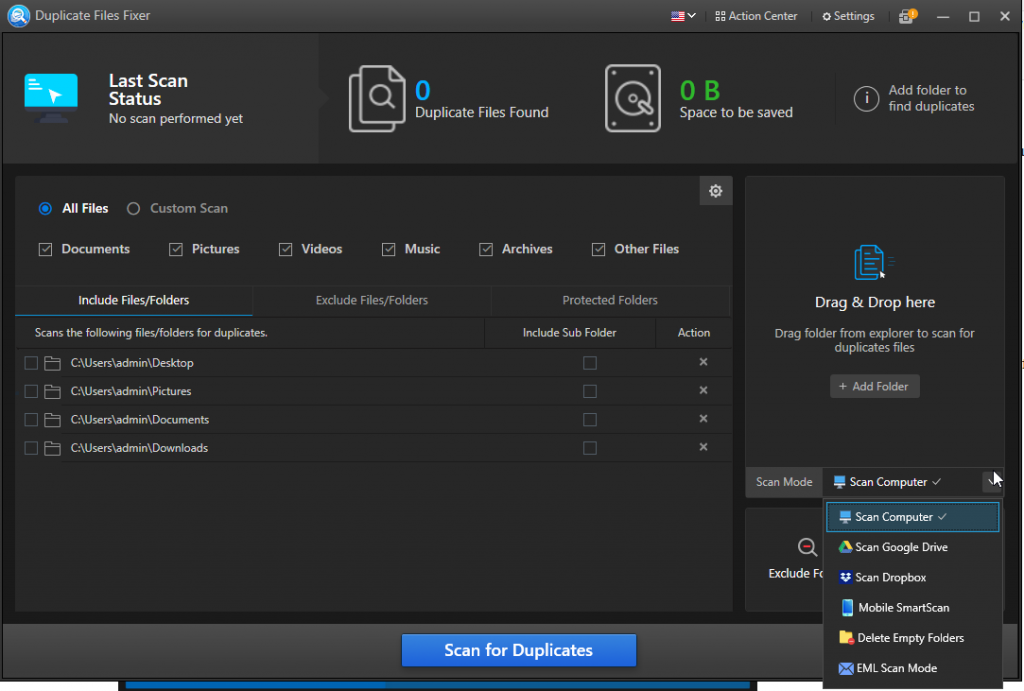The width and height of the screenshot is (1024, 691).
Task: Switch to Include Files/Folders tab
Action: (134, 300)
